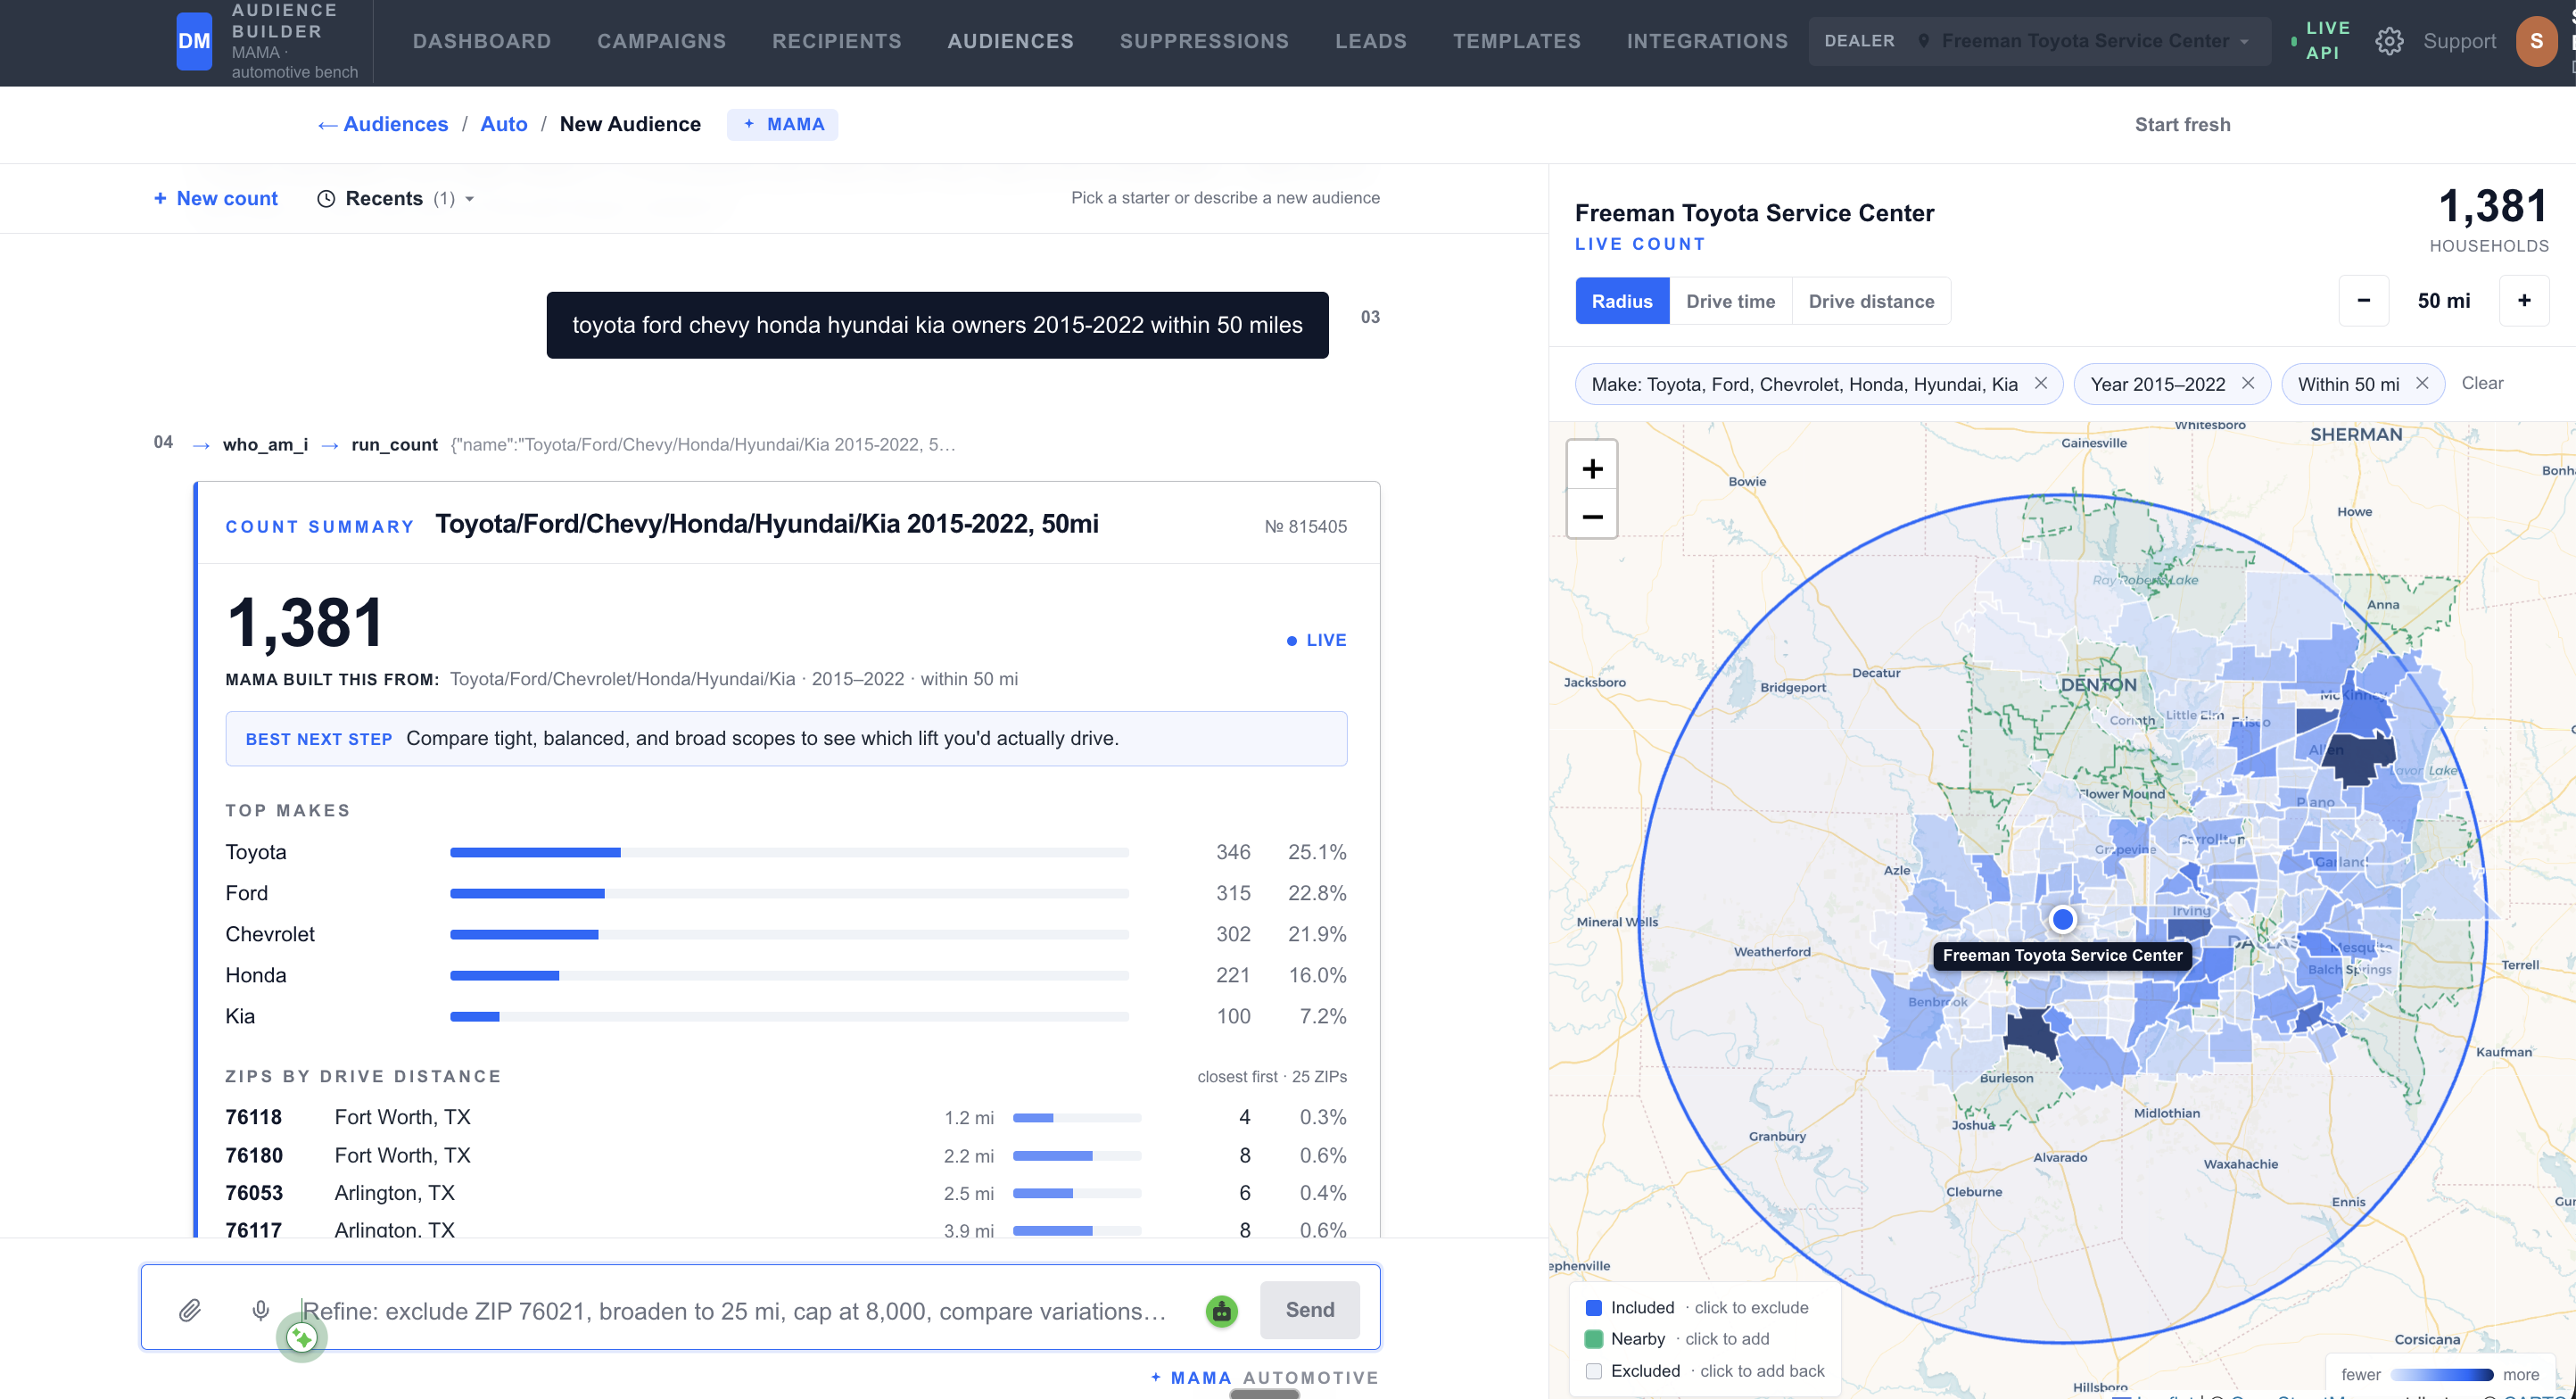Remove the Make filter chip
Viewport: 2576px width, 1399px height.
pyautogui.click(x=2041, y=384)
